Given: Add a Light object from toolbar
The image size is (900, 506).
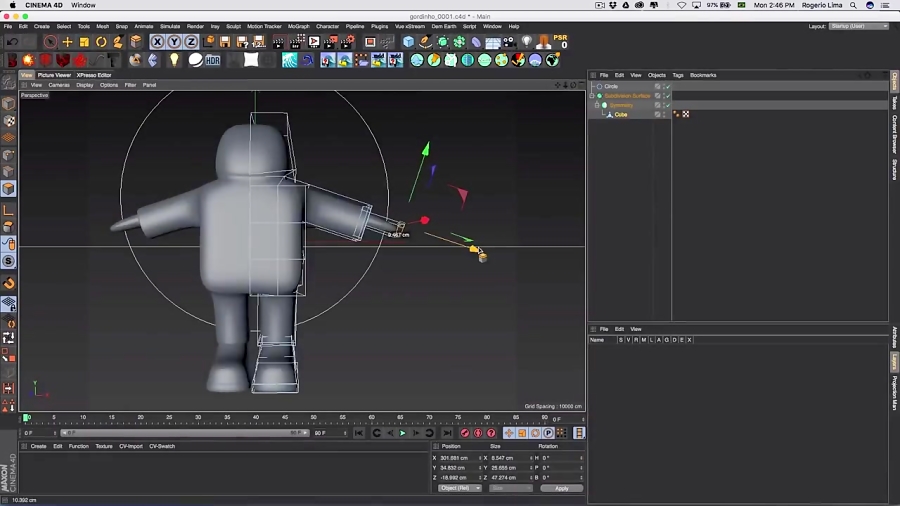Looking at the screenshot, I should 526,41.
